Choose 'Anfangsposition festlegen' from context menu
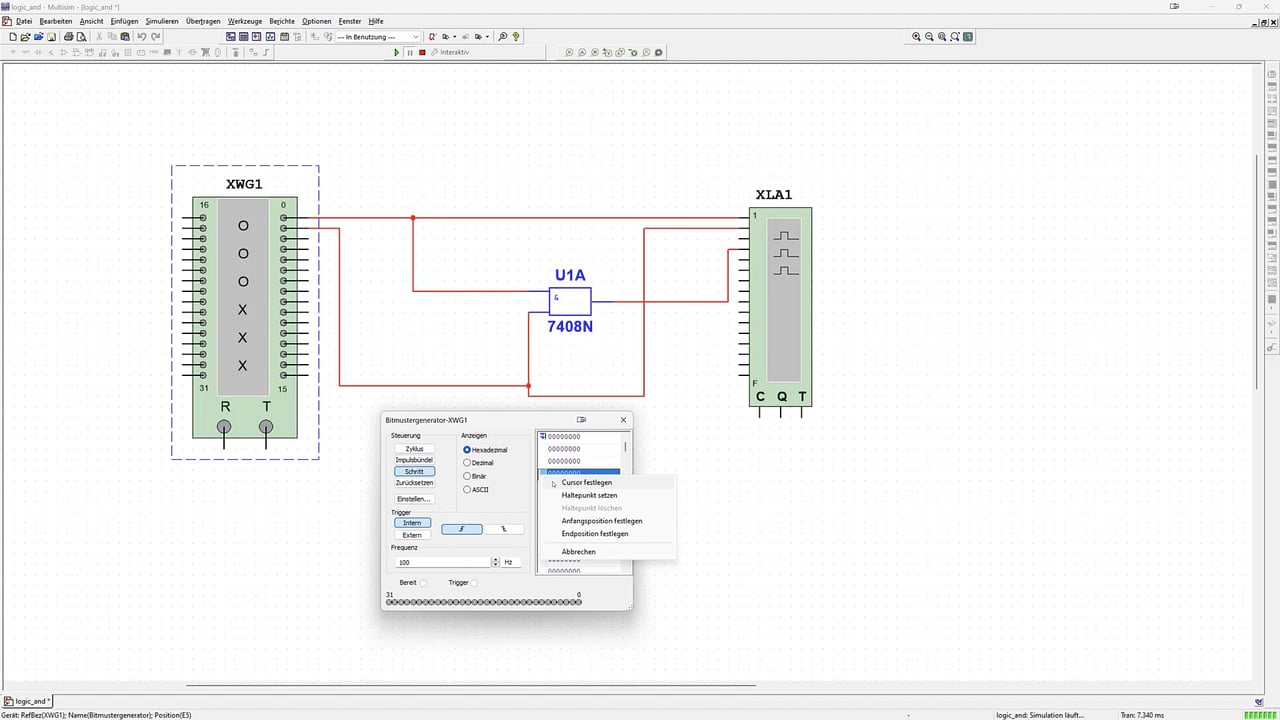Screen dimensions: 1280x720 click(602, 521)
